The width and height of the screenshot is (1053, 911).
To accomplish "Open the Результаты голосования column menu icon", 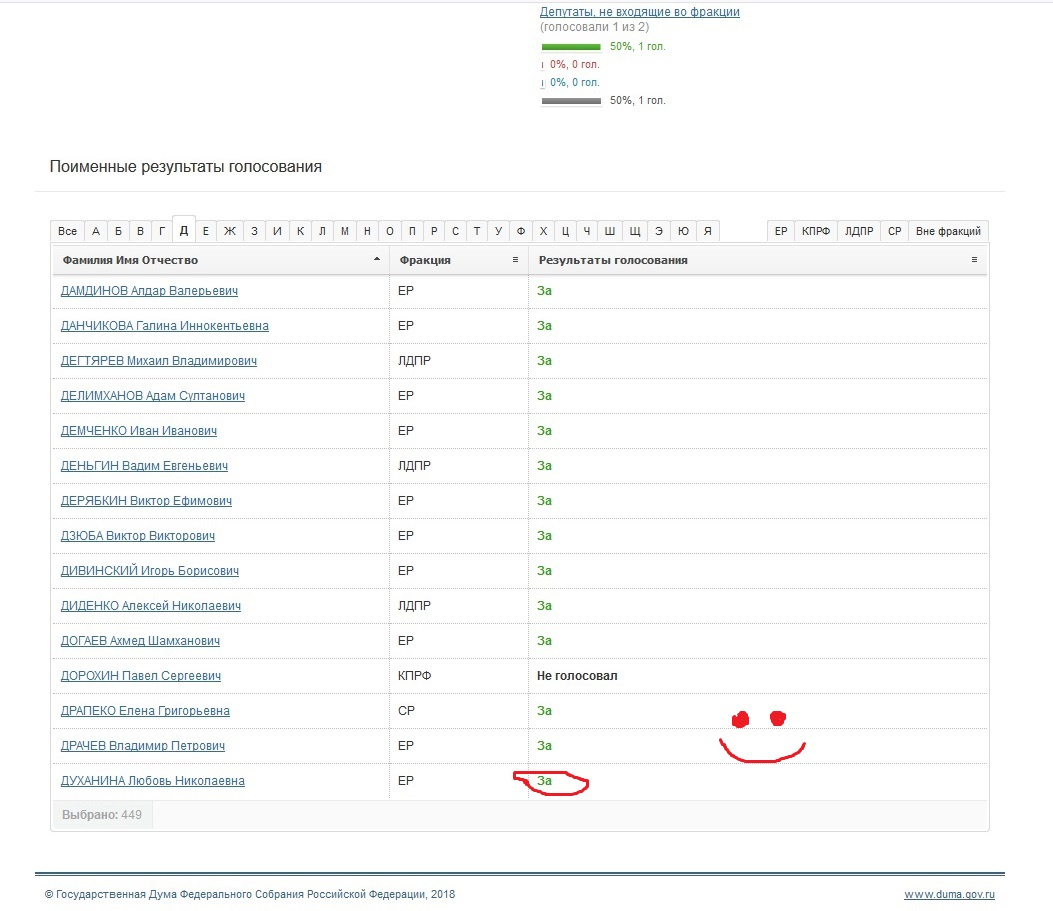I will coord(974,260).
